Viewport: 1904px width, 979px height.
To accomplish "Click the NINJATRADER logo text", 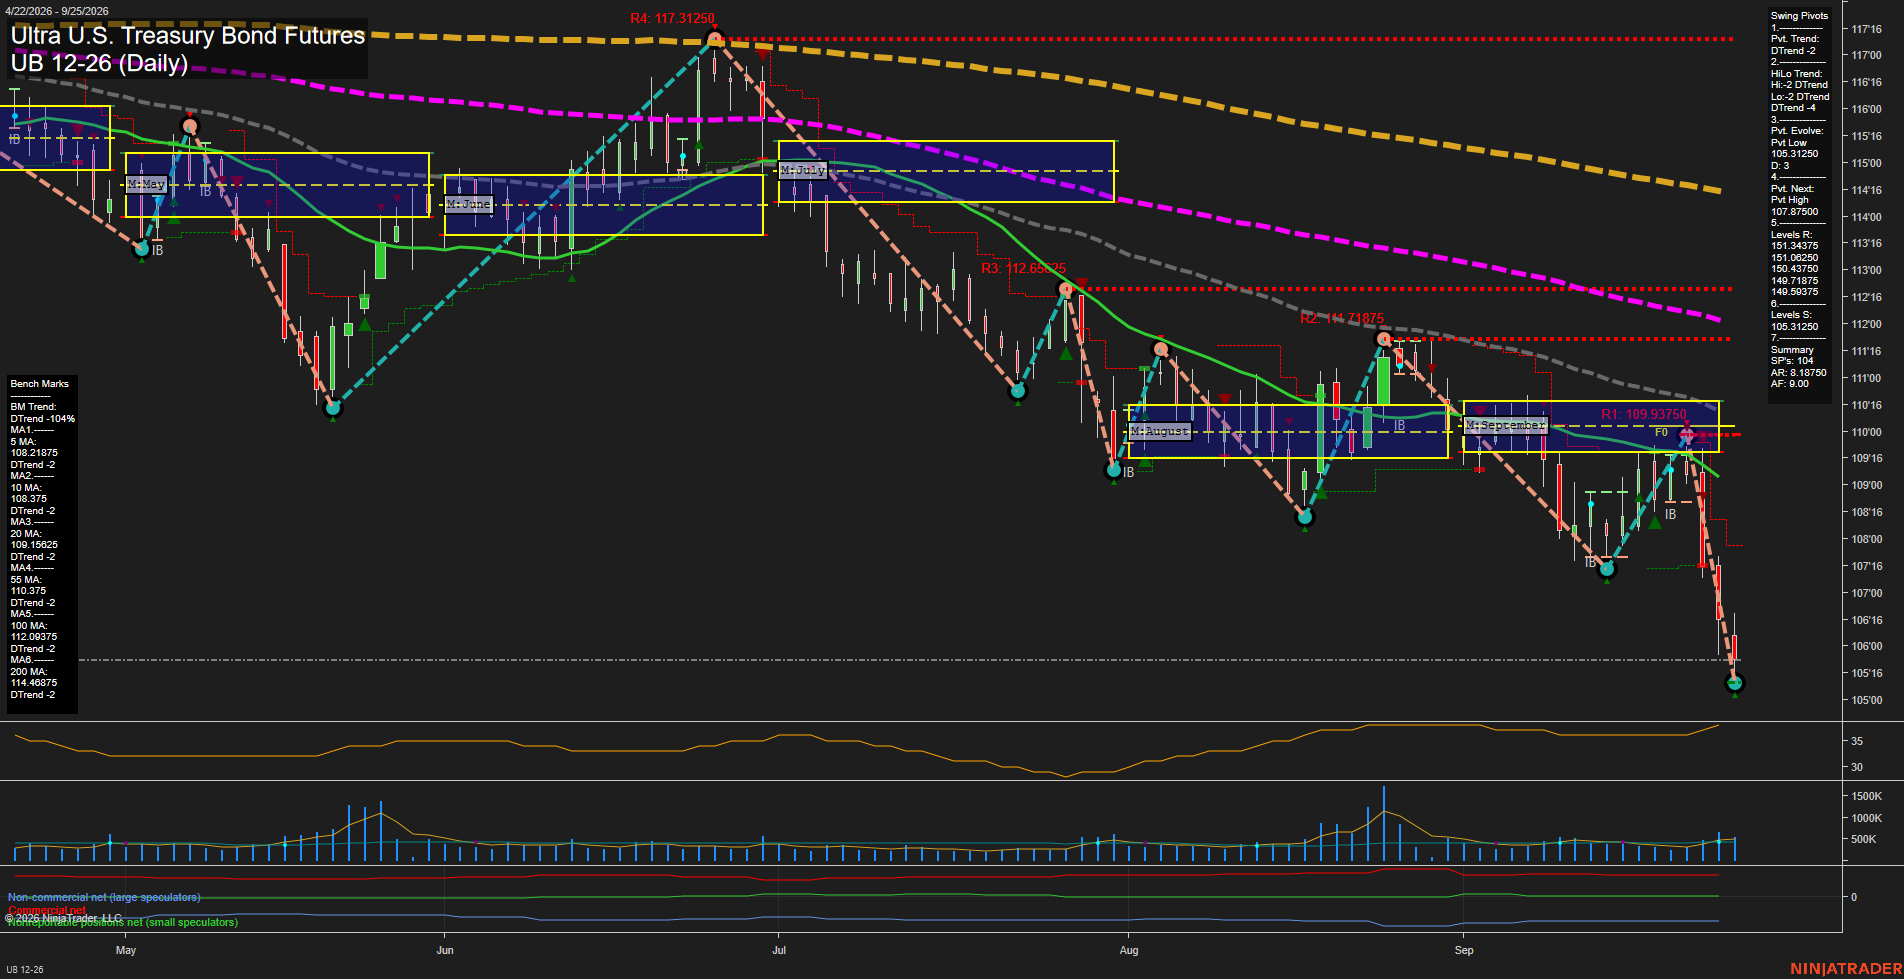I will pyautogui.click(x=1844, y=969).
